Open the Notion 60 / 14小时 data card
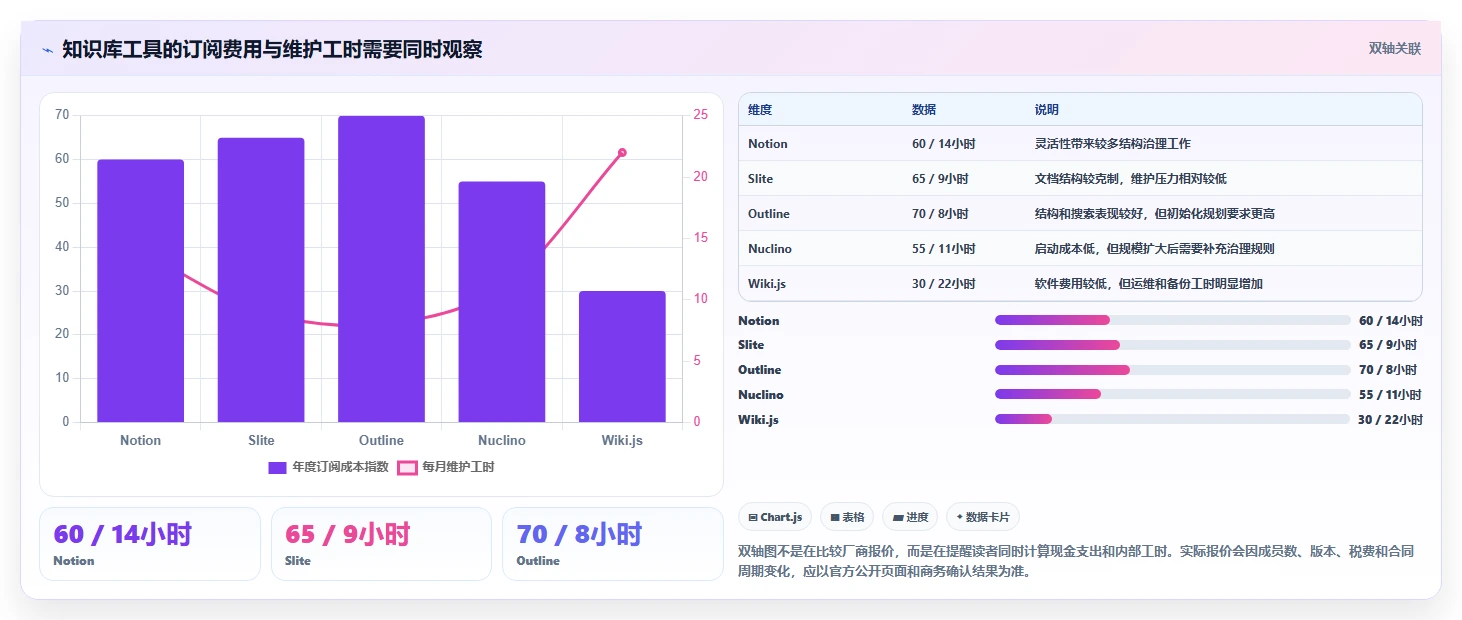This screenshot has width=1462, height=620. pyautogui.click(x=150, y=544)
